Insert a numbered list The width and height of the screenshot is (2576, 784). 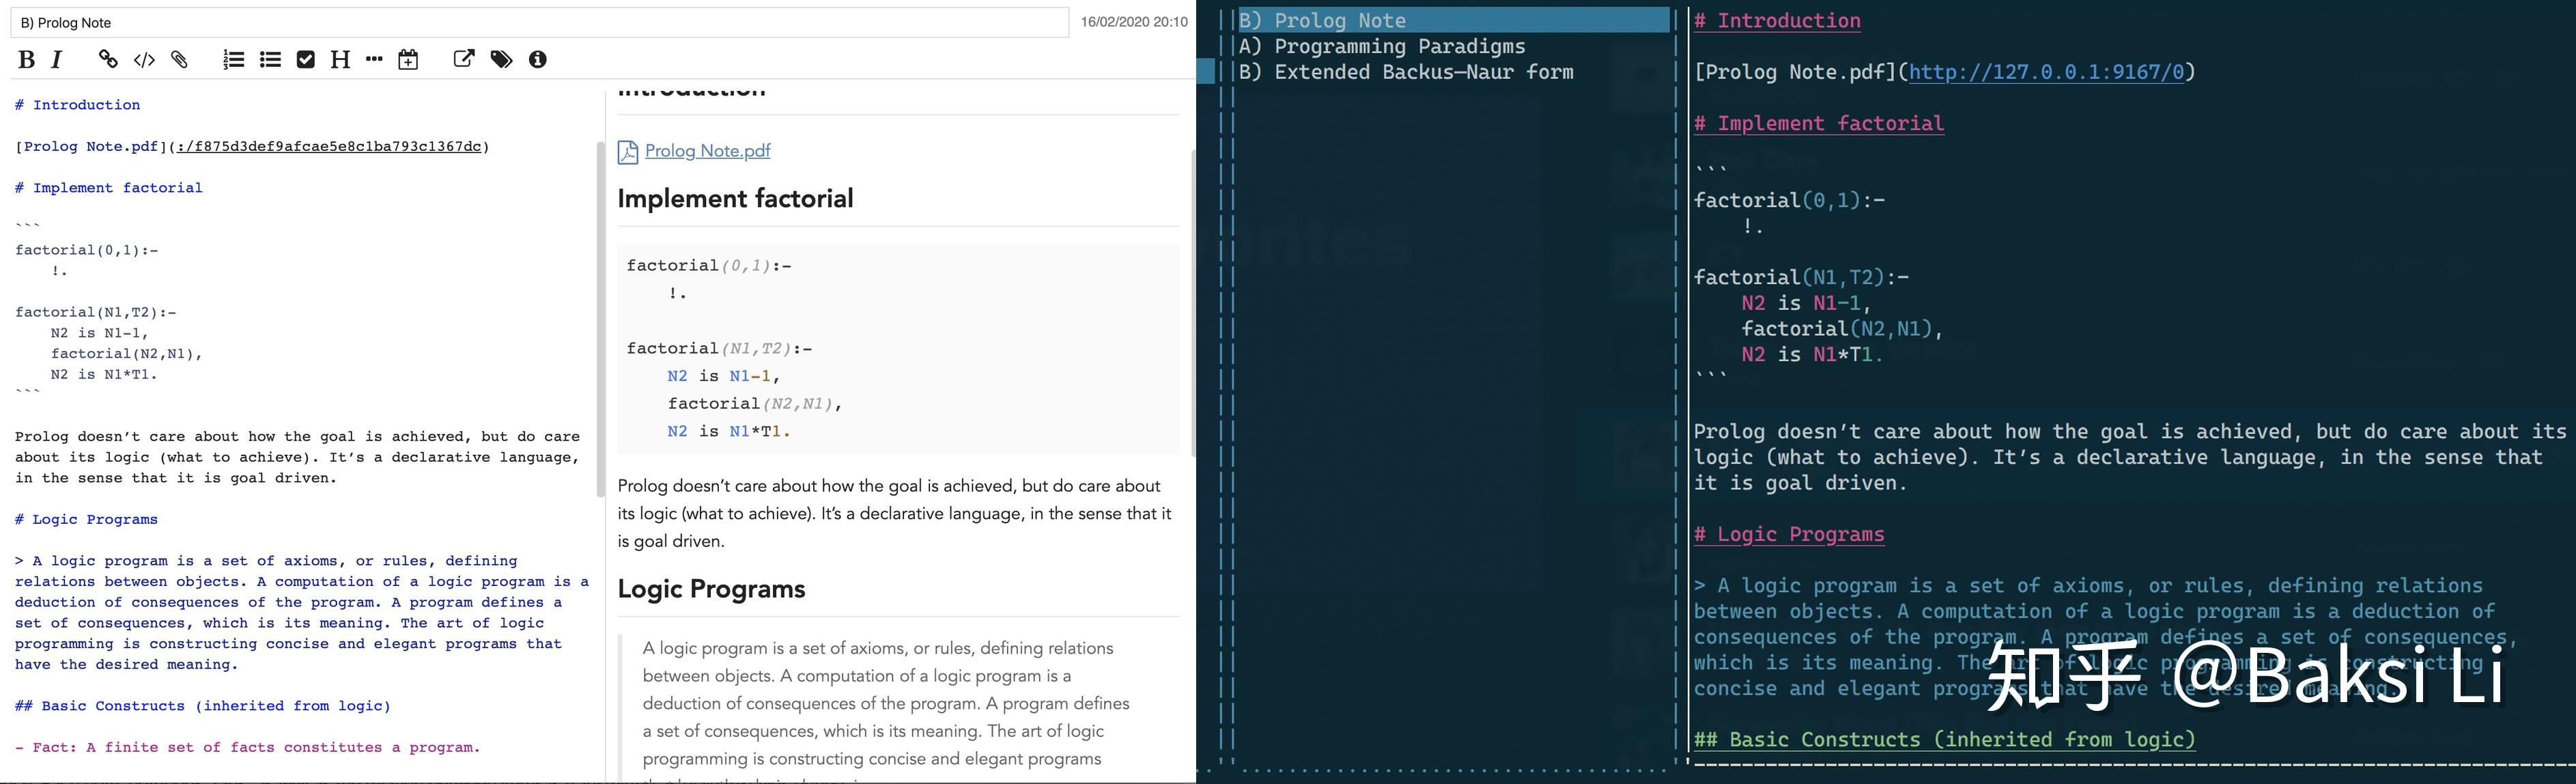coord(233,60)
